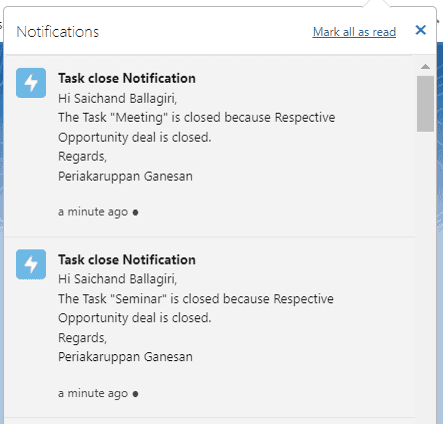Screen dimensions: 443x424
Task: Click the Notifications panel heading
Action: 58,32
